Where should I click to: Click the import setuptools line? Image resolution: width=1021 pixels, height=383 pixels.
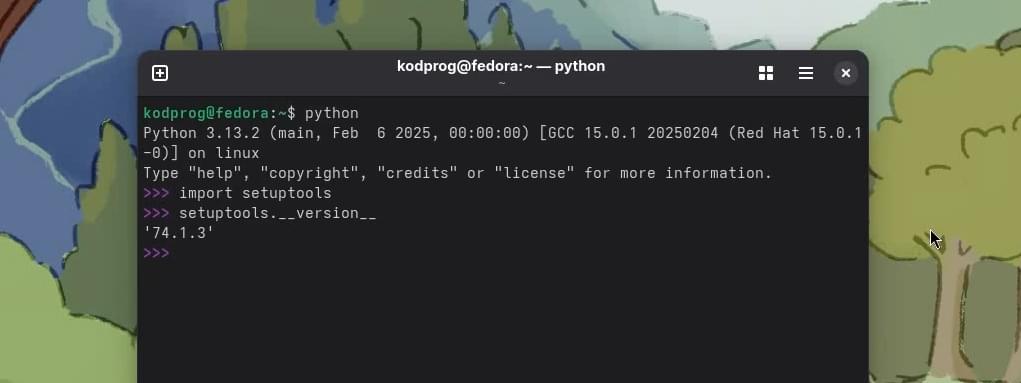coord(255,193)
